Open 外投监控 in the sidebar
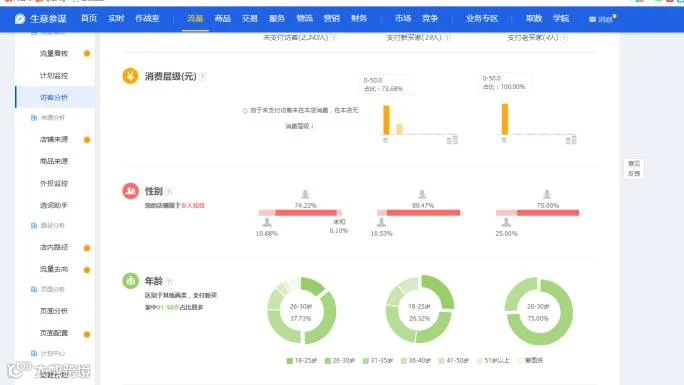Viewport: 684px width, 385px height. [54, 183]
